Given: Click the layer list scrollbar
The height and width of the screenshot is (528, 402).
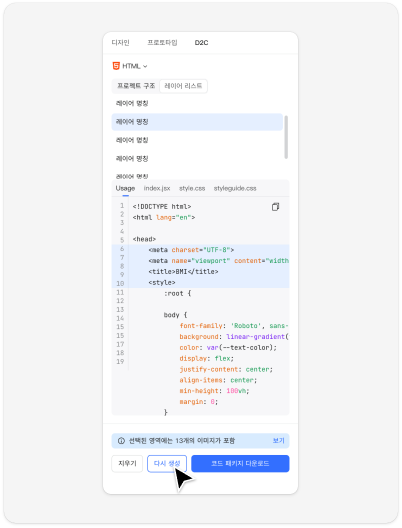Looking at the screenshot, I should point(286,137).
